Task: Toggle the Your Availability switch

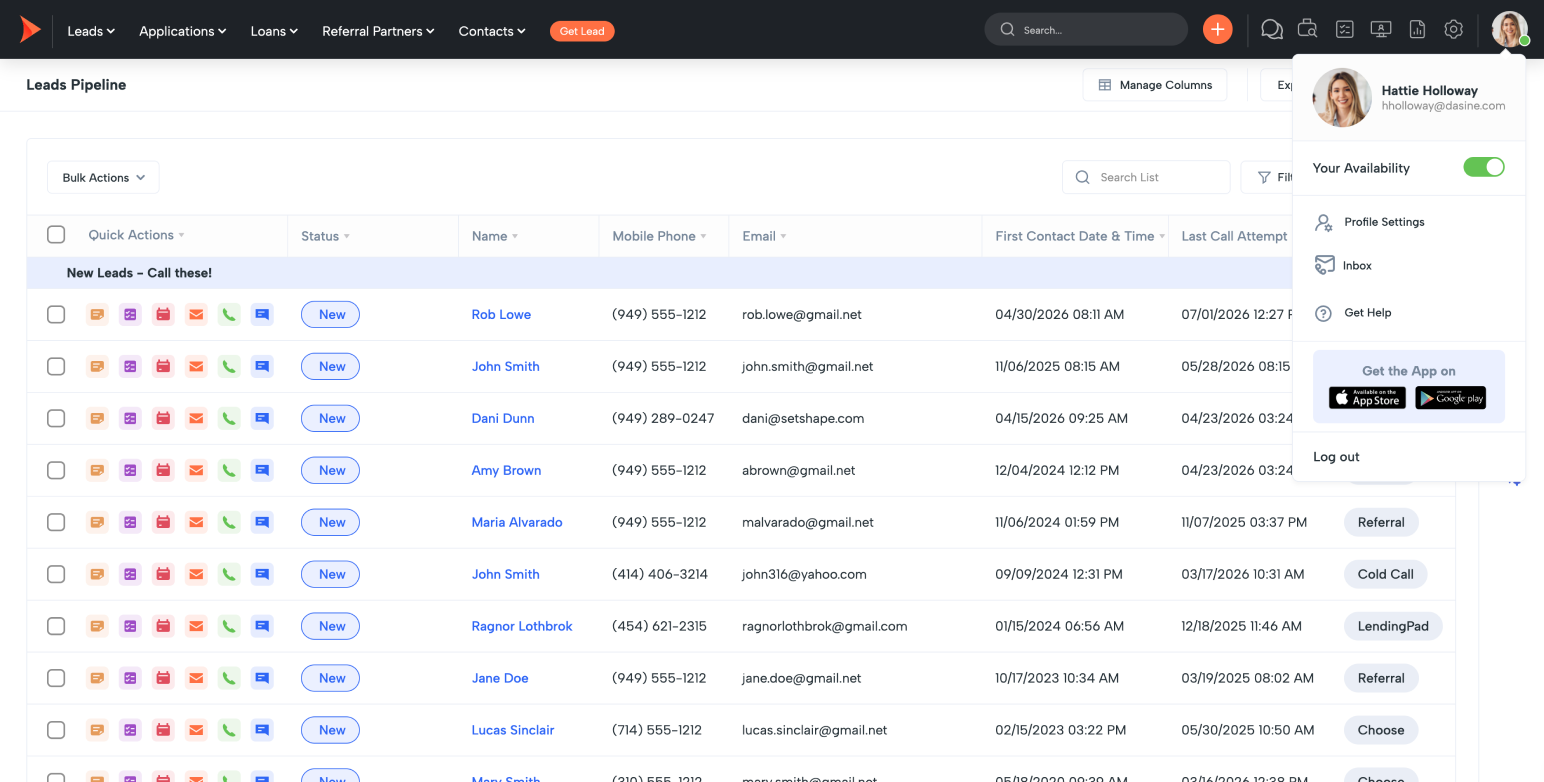Action: (1484, 167)
